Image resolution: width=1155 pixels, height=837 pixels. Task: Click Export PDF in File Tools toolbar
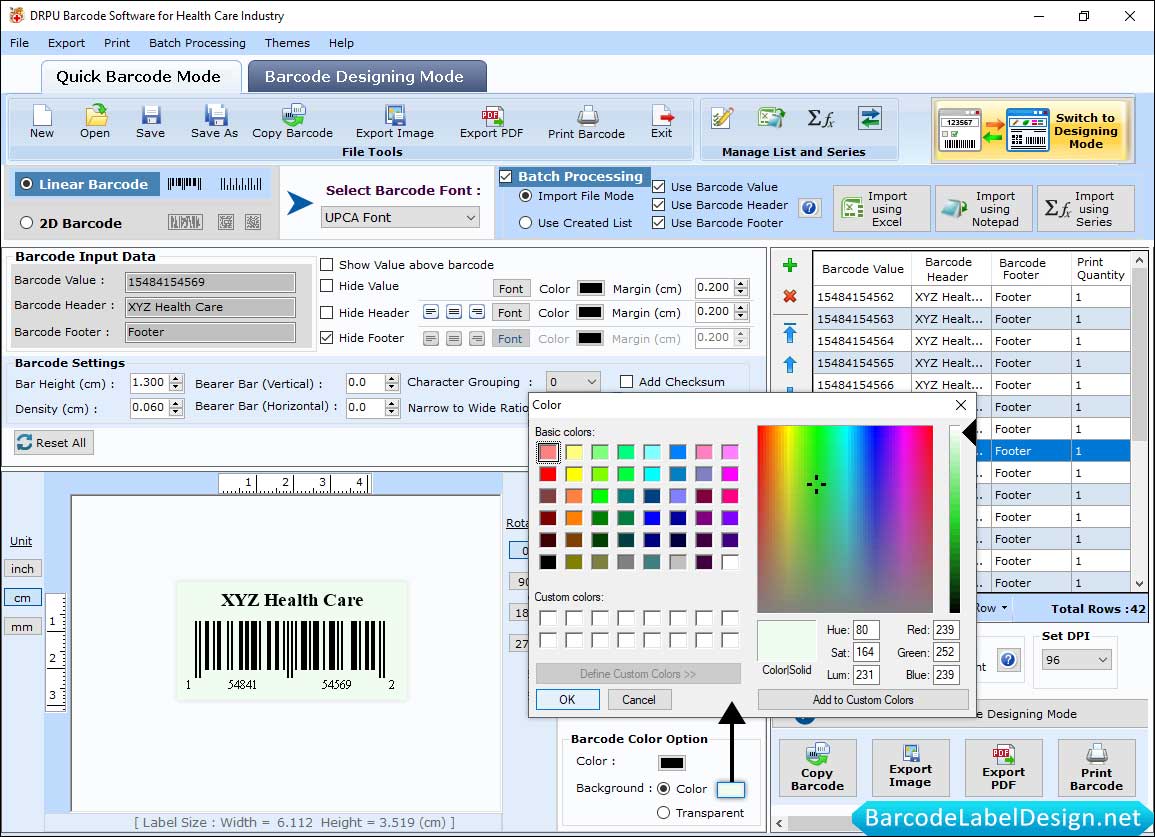pos(491,122)
